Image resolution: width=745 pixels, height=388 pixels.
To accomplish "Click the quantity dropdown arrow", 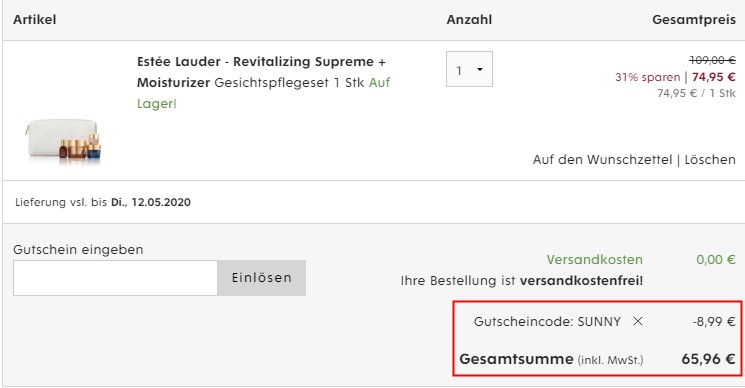I will 480,70.
